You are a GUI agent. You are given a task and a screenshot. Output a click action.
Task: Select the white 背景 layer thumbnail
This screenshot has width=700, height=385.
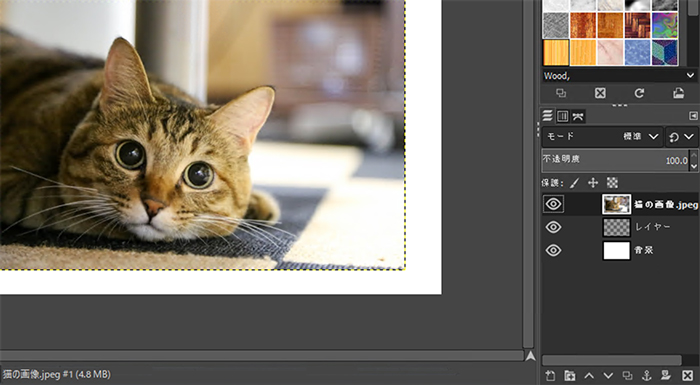[617, 250]
